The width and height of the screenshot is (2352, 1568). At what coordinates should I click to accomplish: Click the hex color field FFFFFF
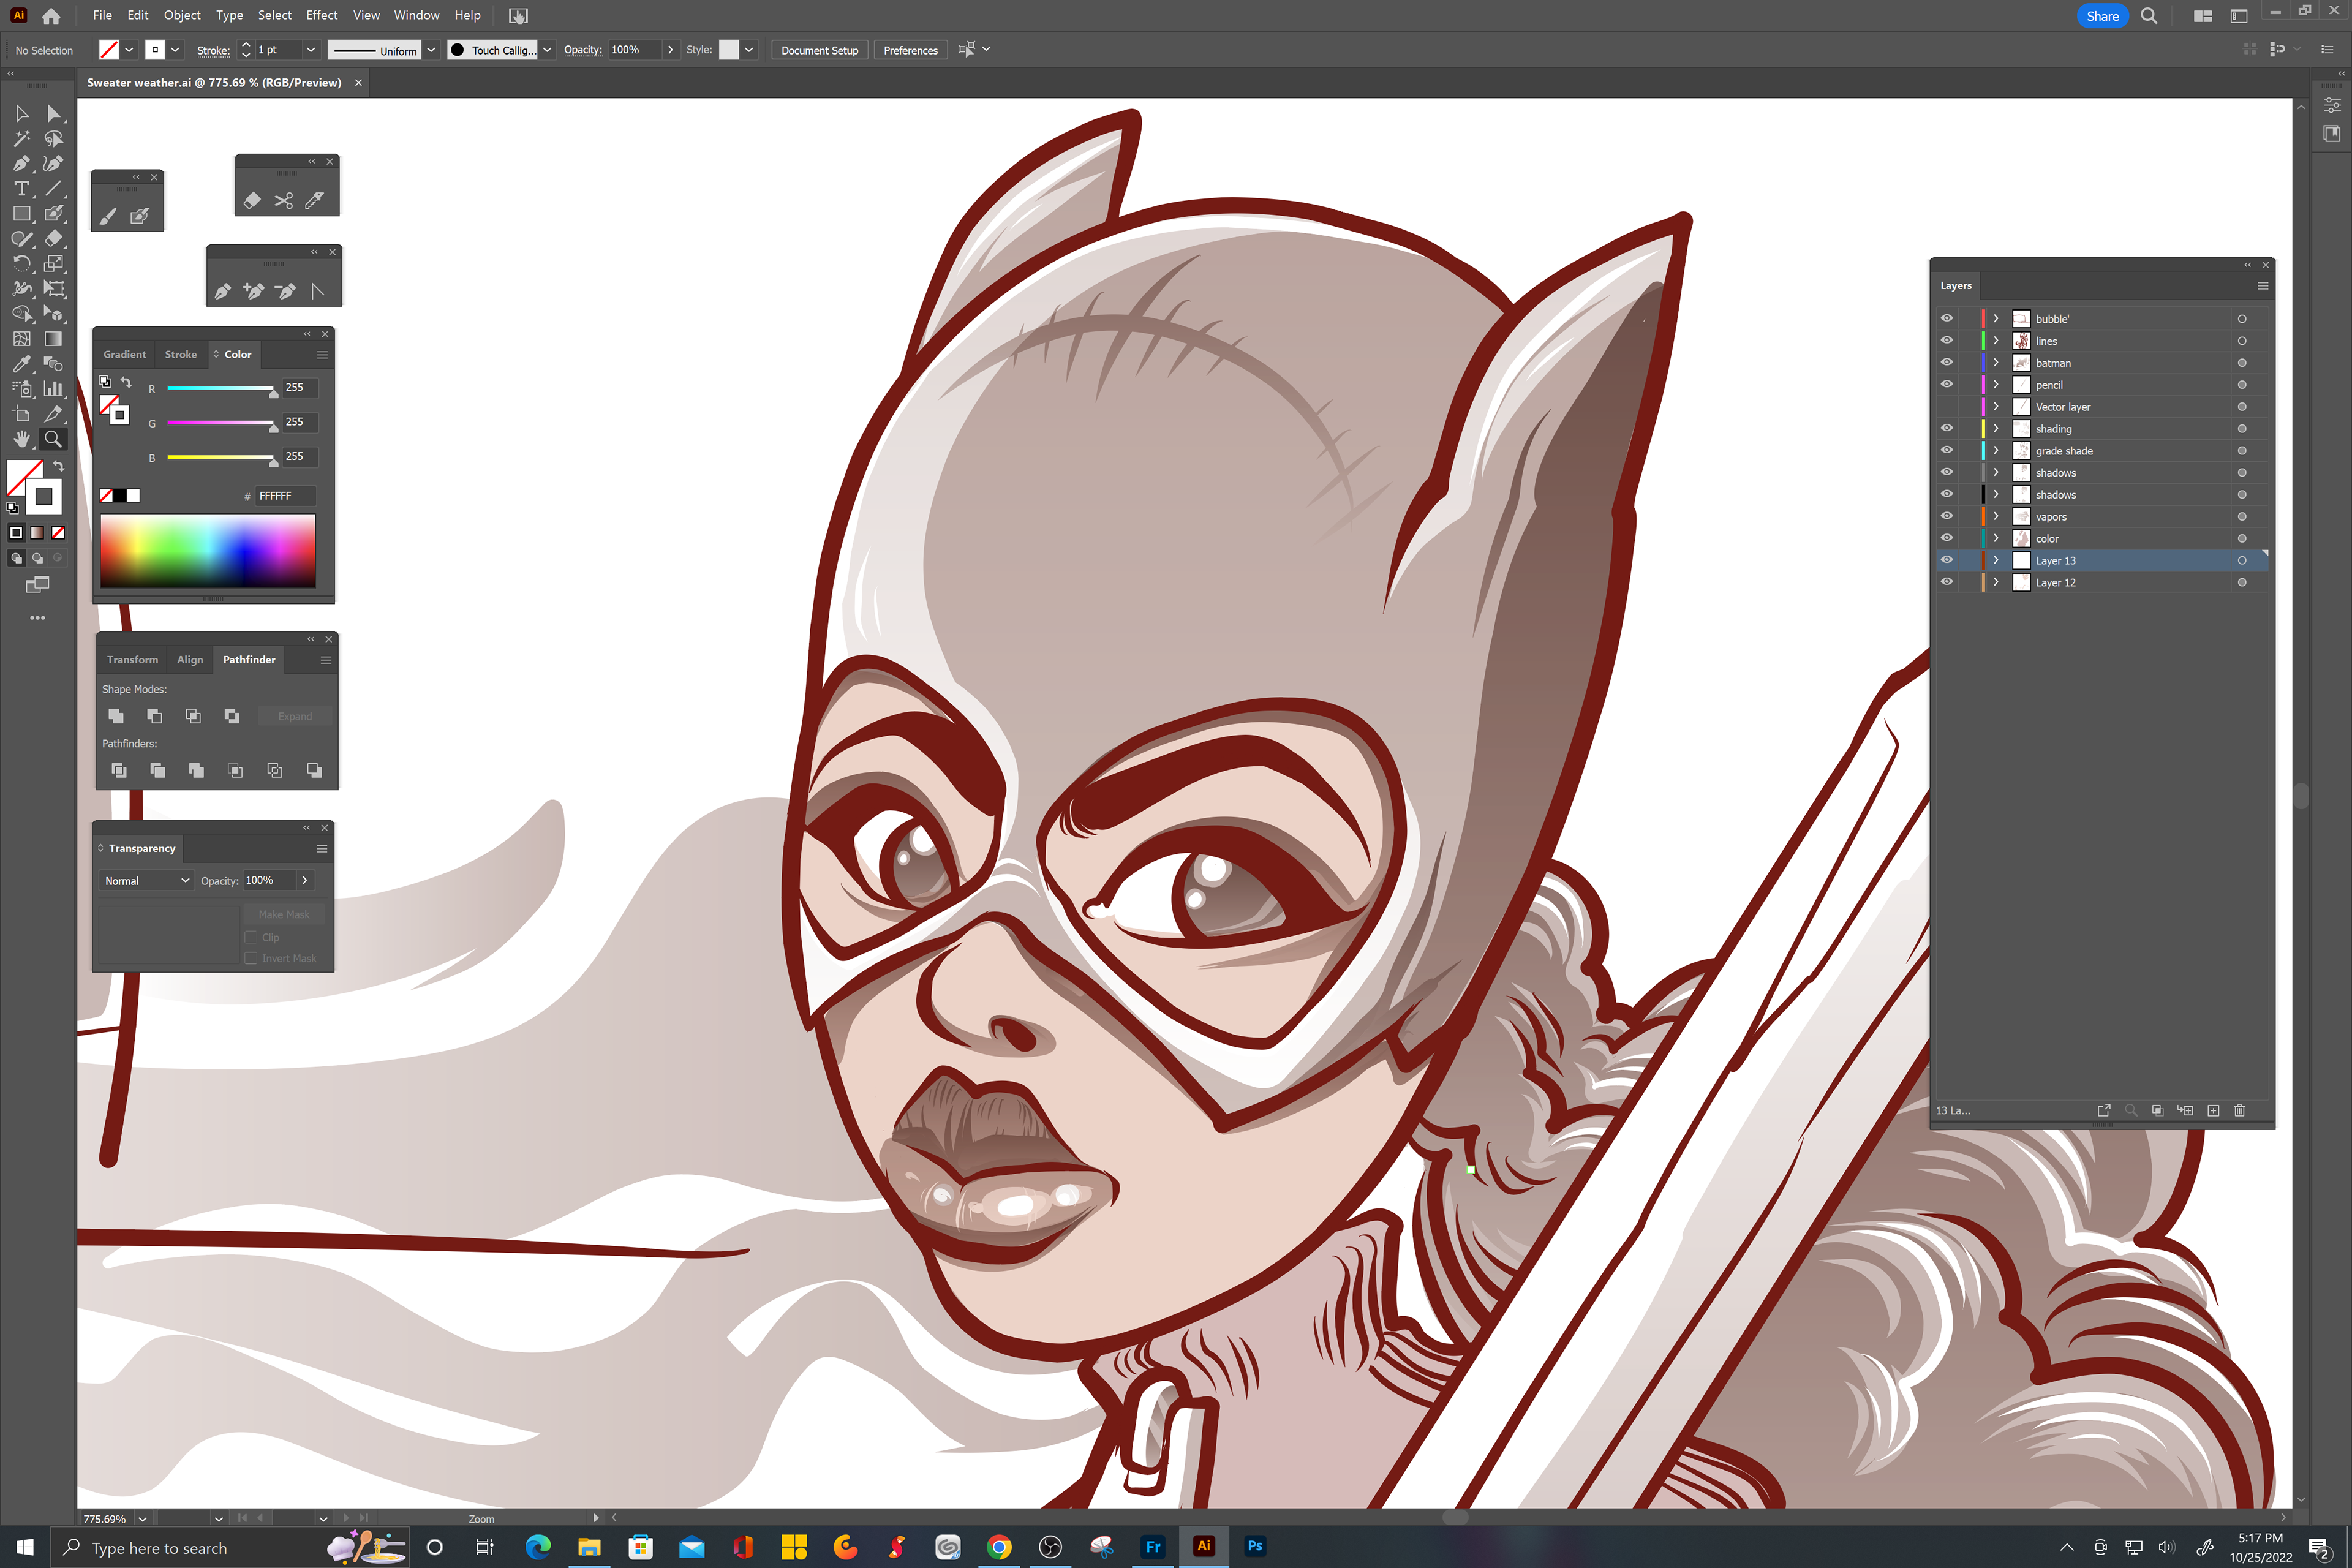tap(285, 496)
